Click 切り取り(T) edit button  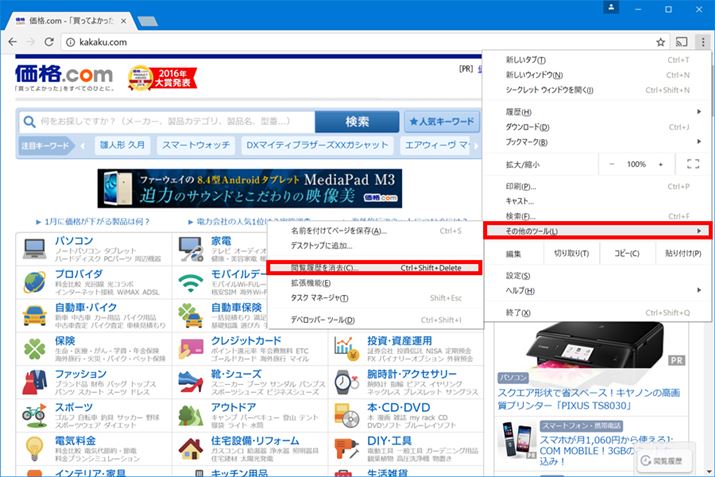(571, 253)
